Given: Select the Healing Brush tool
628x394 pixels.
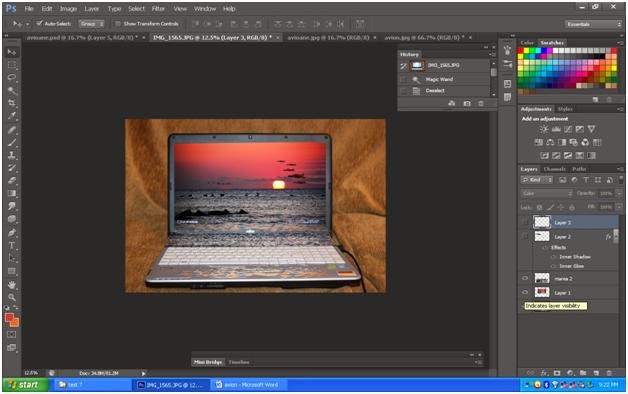Looking at the screenshot, I should tap(12, 130).
